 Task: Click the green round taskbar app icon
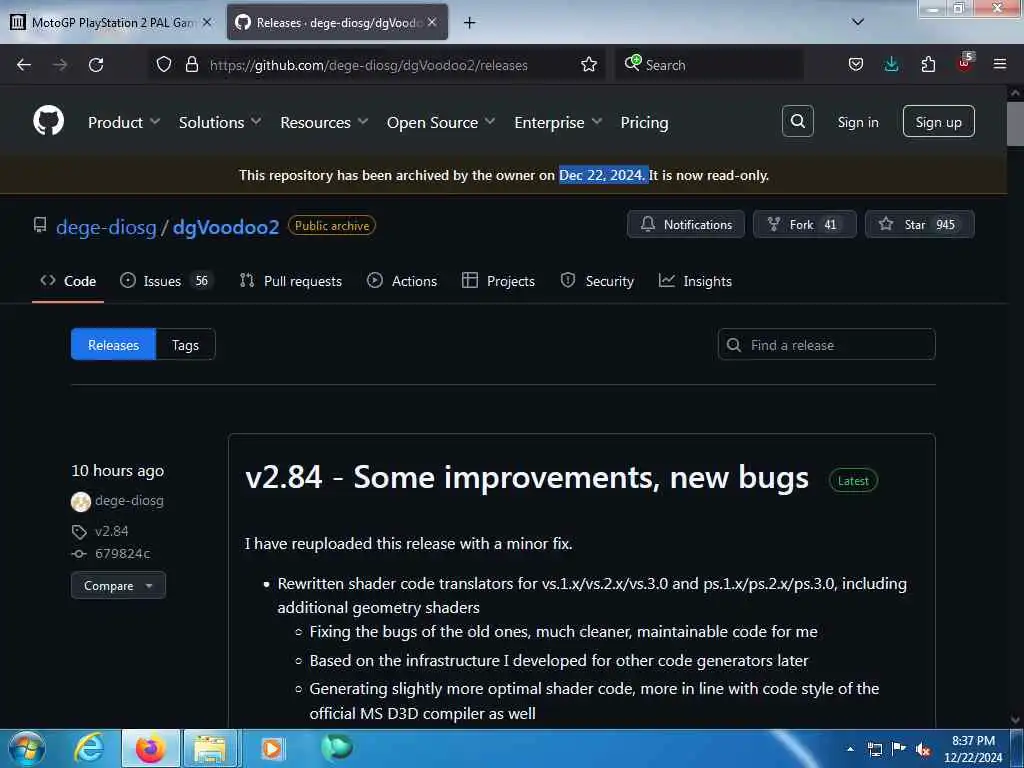[337, 747]
